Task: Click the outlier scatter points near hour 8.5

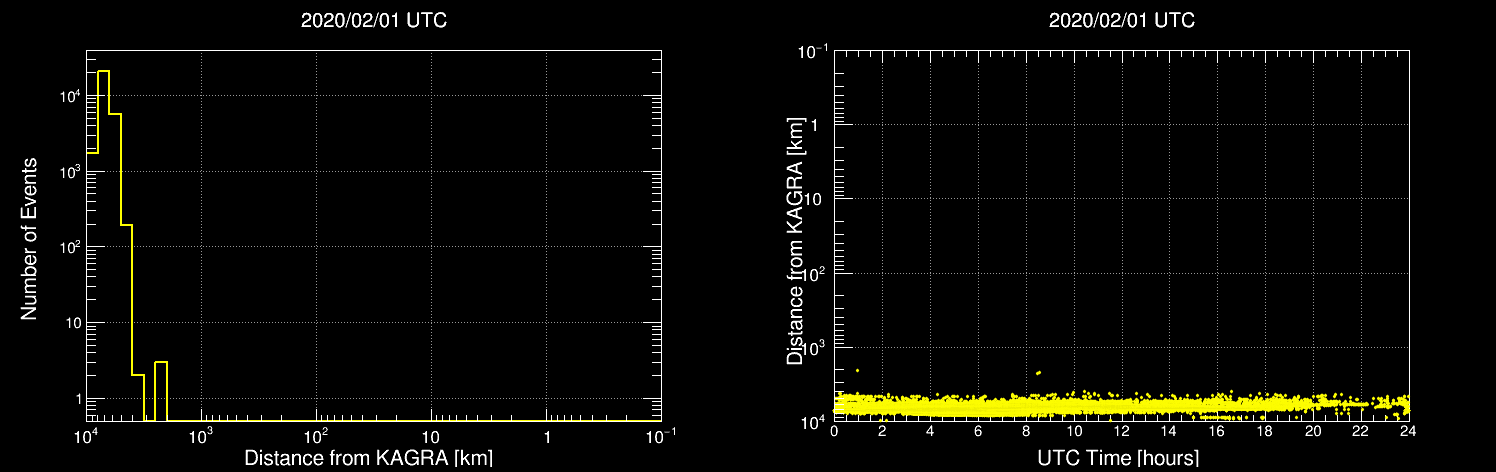Action: click(x=1039, y=373)
